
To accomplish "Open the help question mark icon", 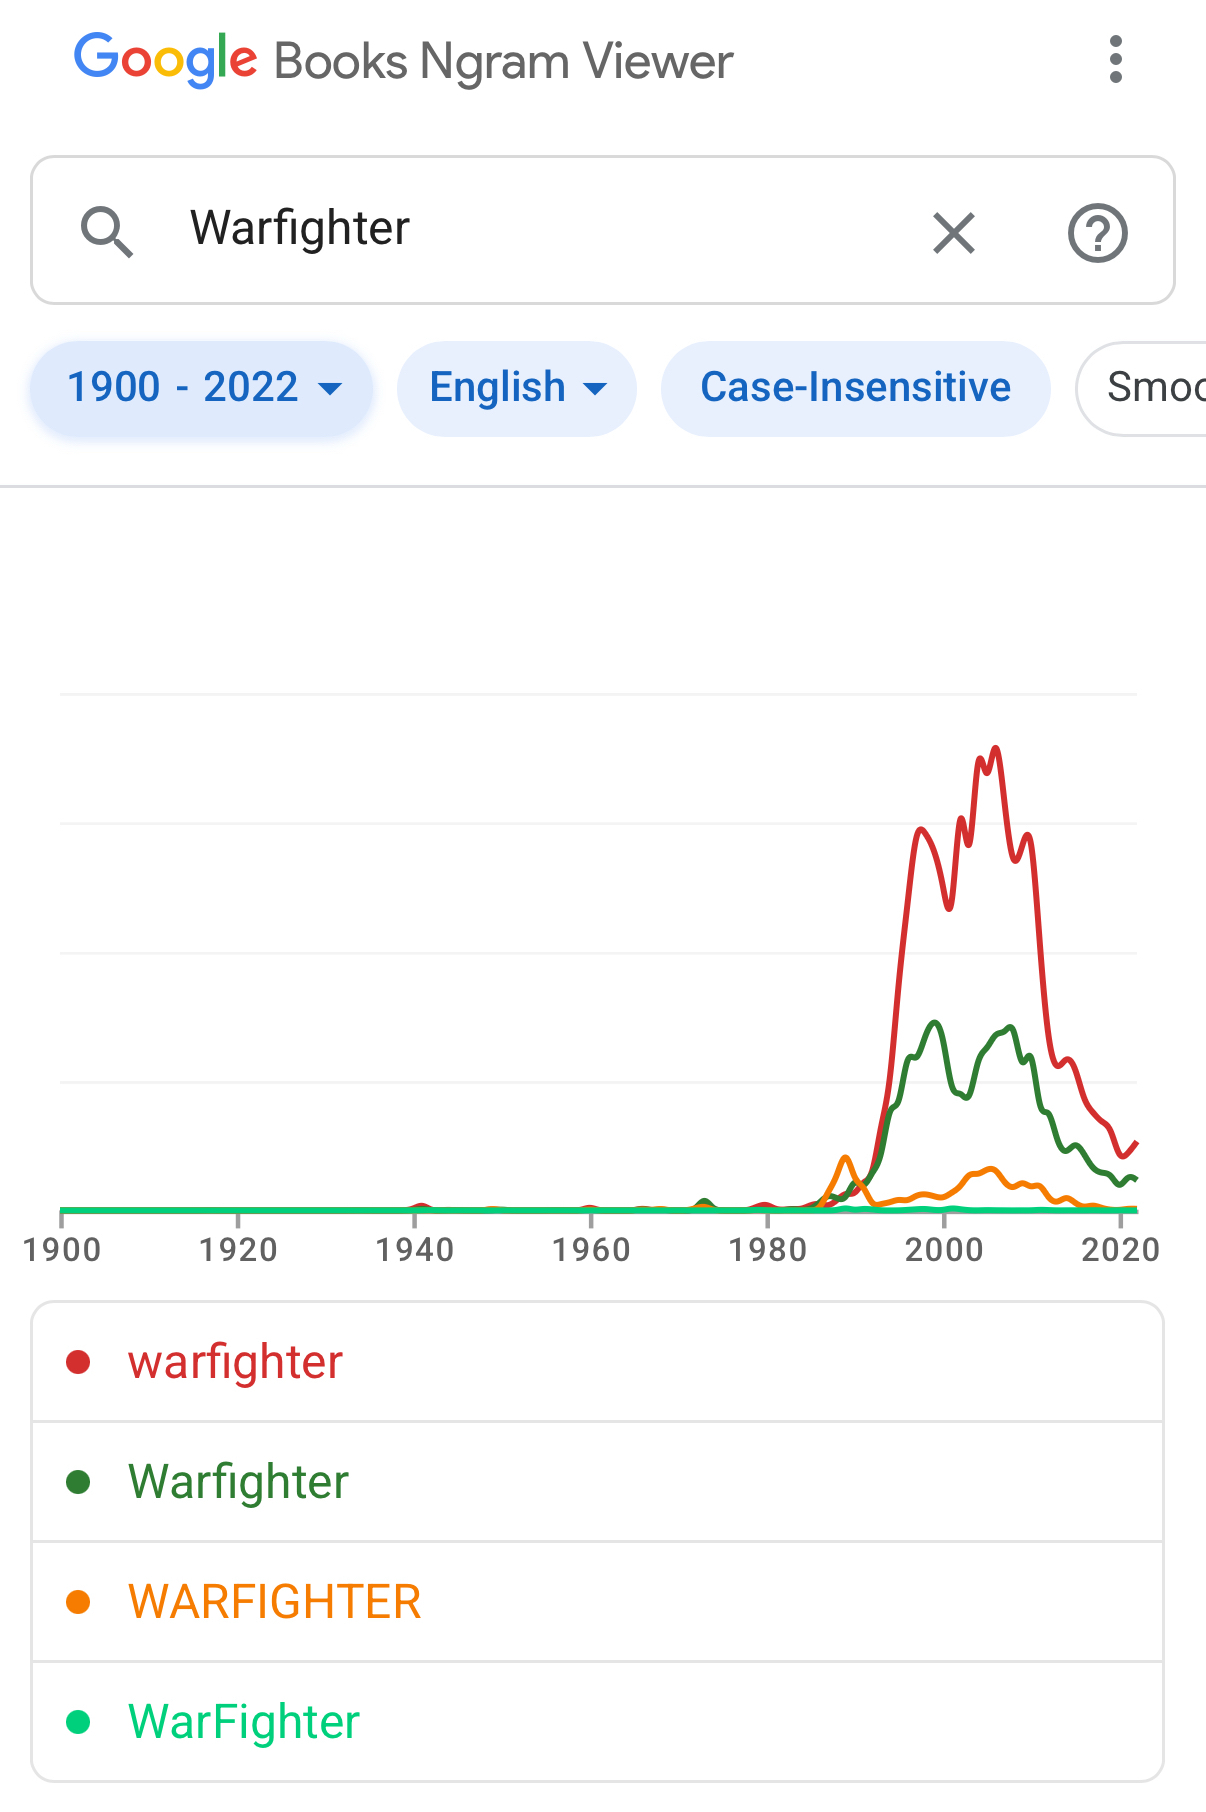I will coord(1097,234).
